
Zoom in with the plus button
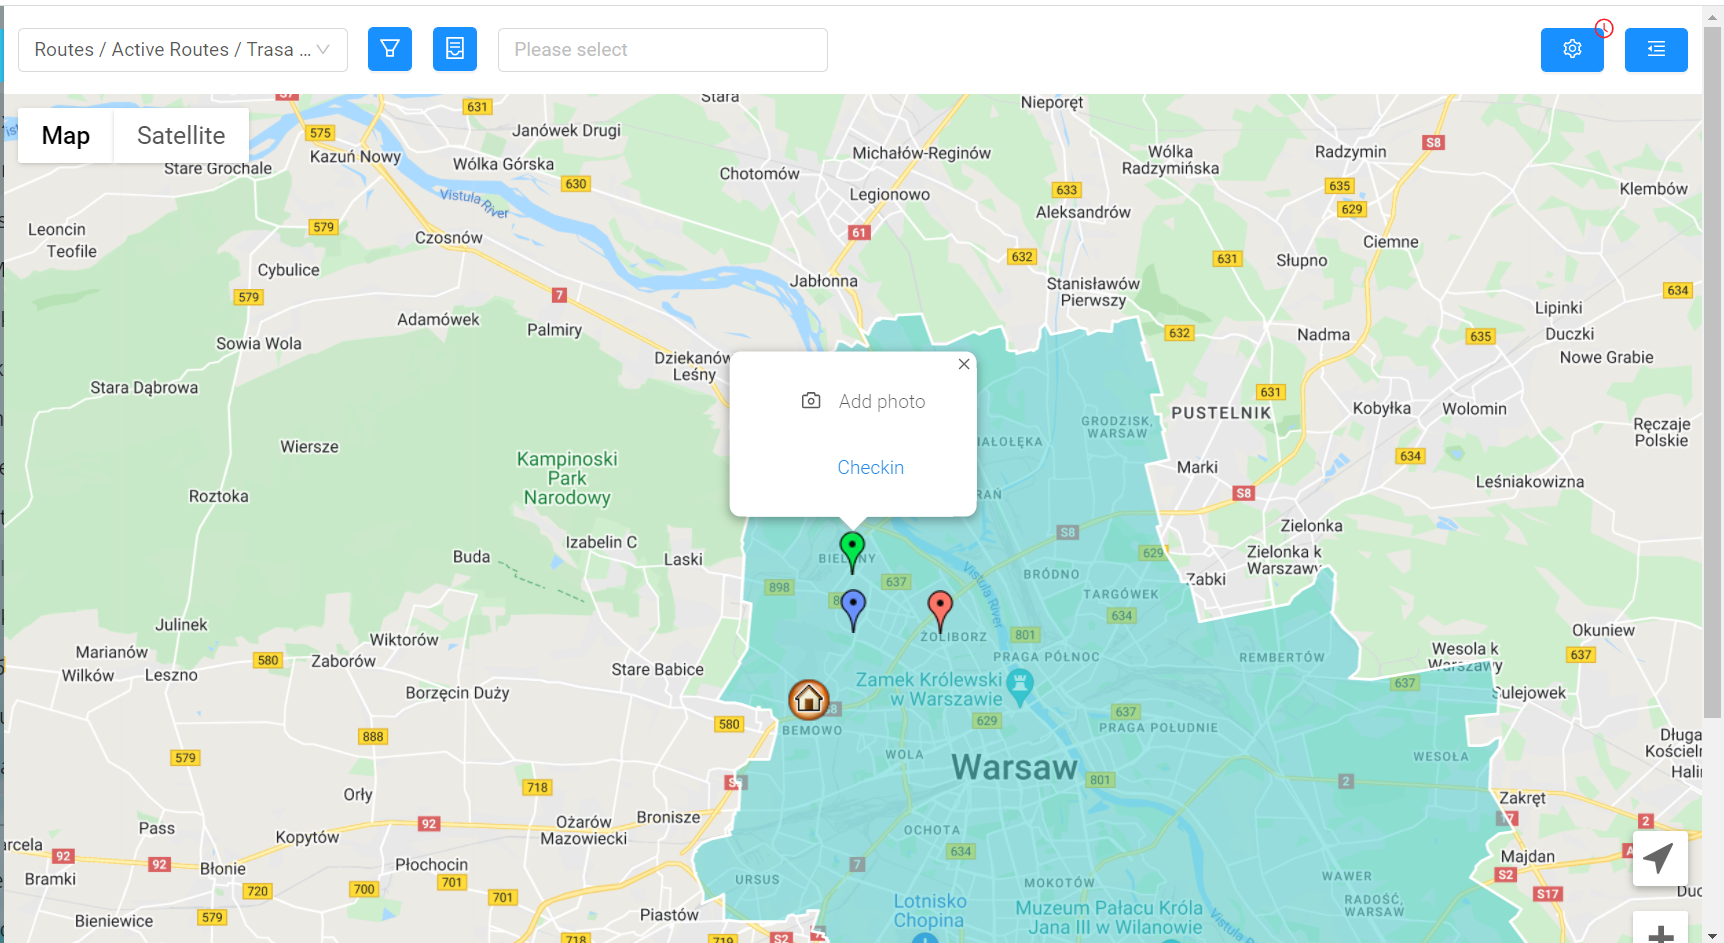tap(1660, 930)
